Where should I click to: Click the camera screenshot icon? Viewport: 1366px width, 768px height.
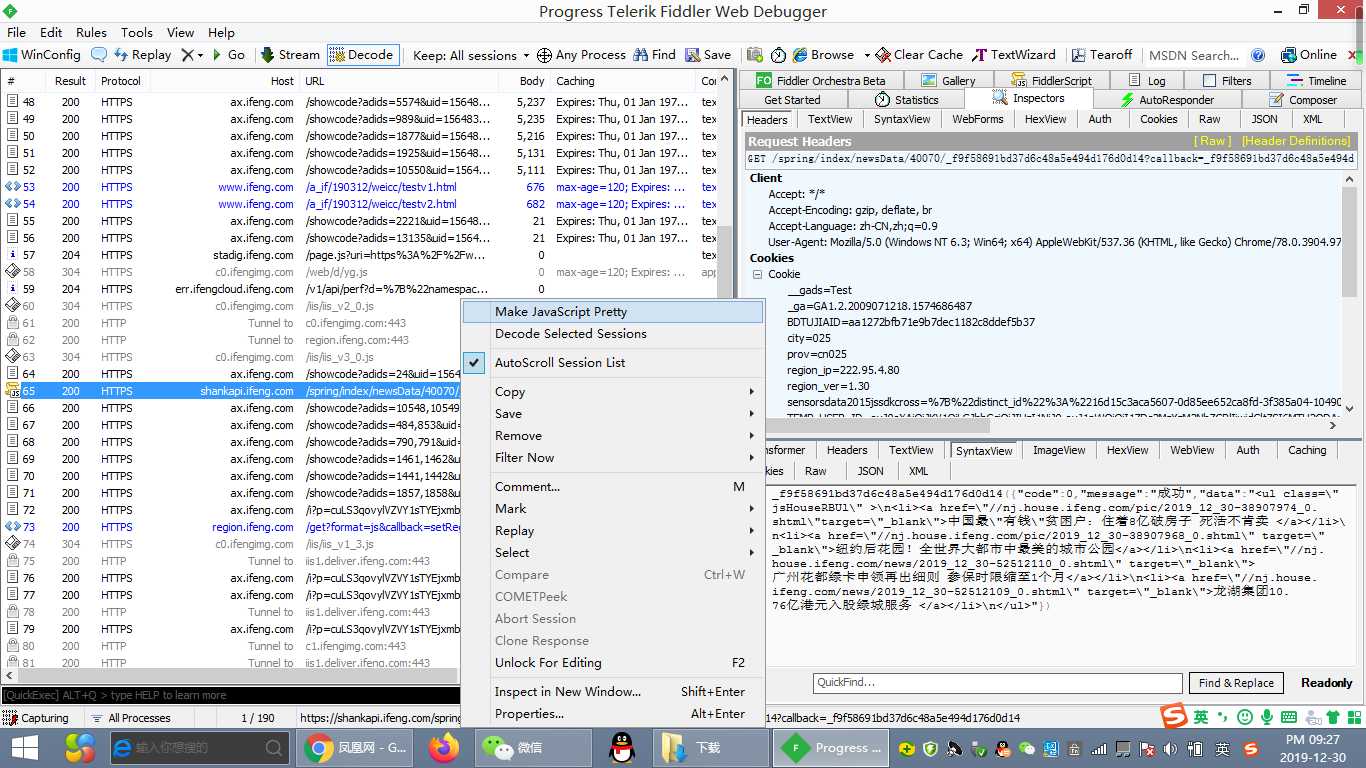[754, 55]
